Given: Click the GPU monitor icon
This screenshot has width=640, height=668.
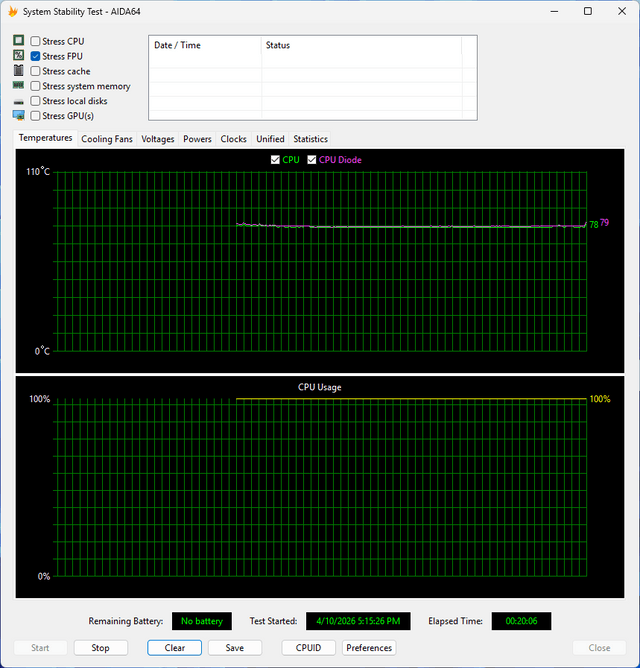Looking at the screenshot, I should (18, 115).
